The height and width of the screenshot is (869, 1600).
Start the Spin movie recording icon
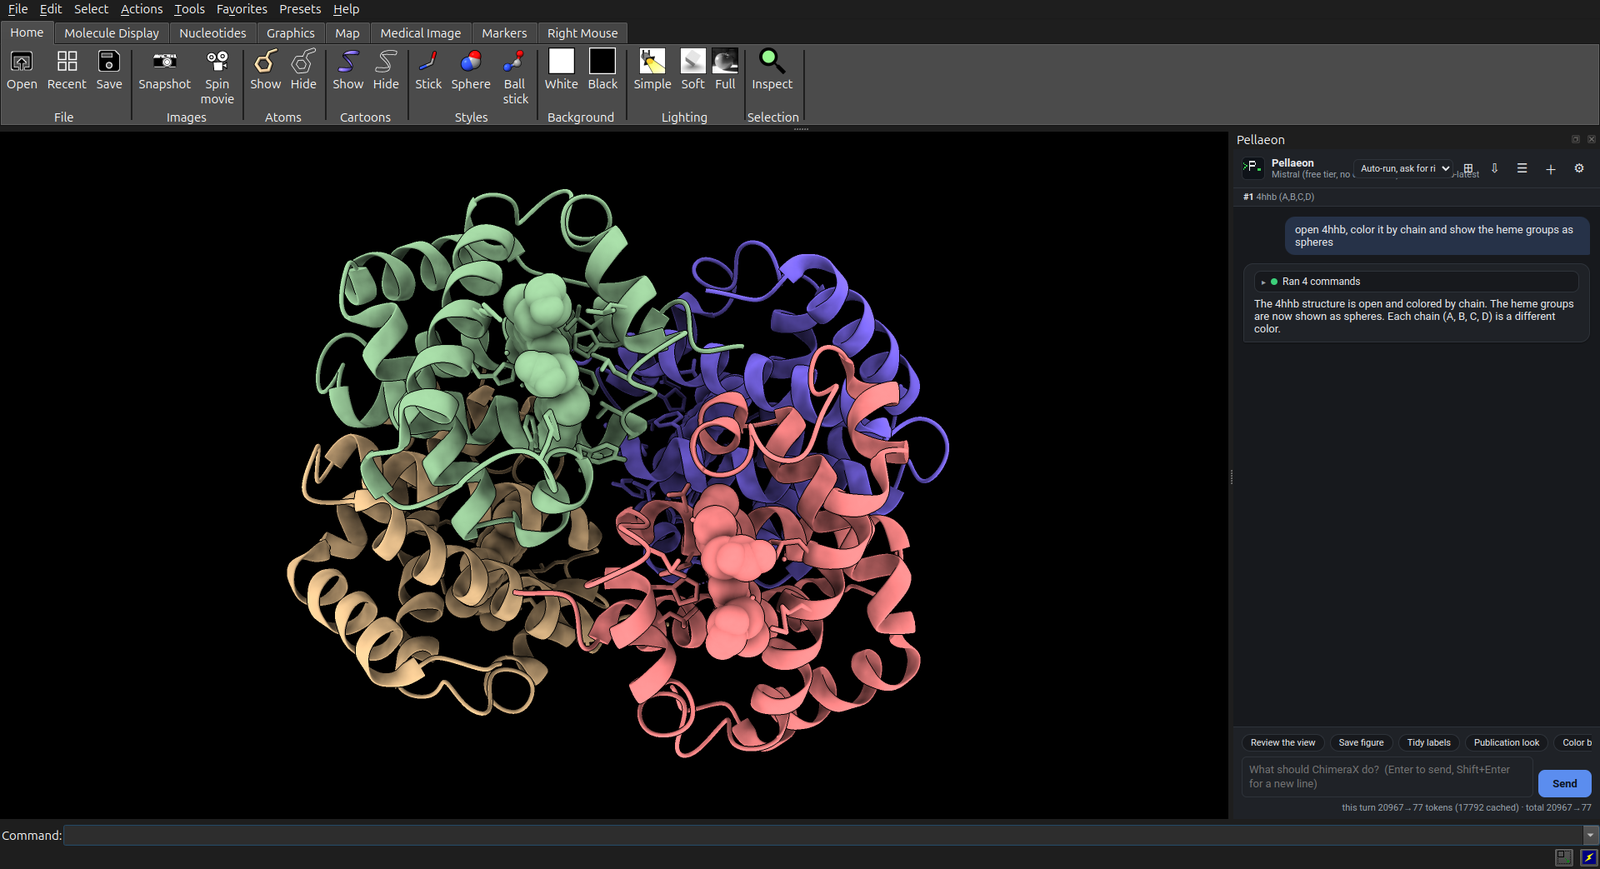tap(217, 62)
